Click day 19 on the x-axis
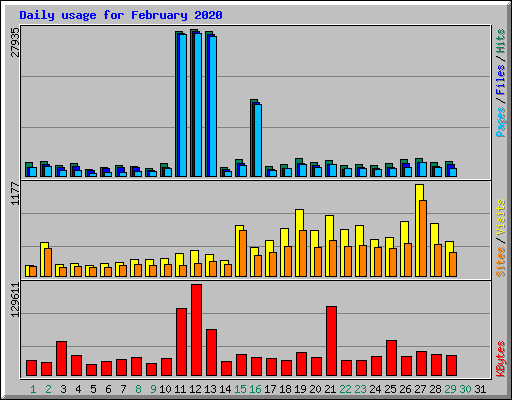 pyautogui.click(x=300, y=389)
